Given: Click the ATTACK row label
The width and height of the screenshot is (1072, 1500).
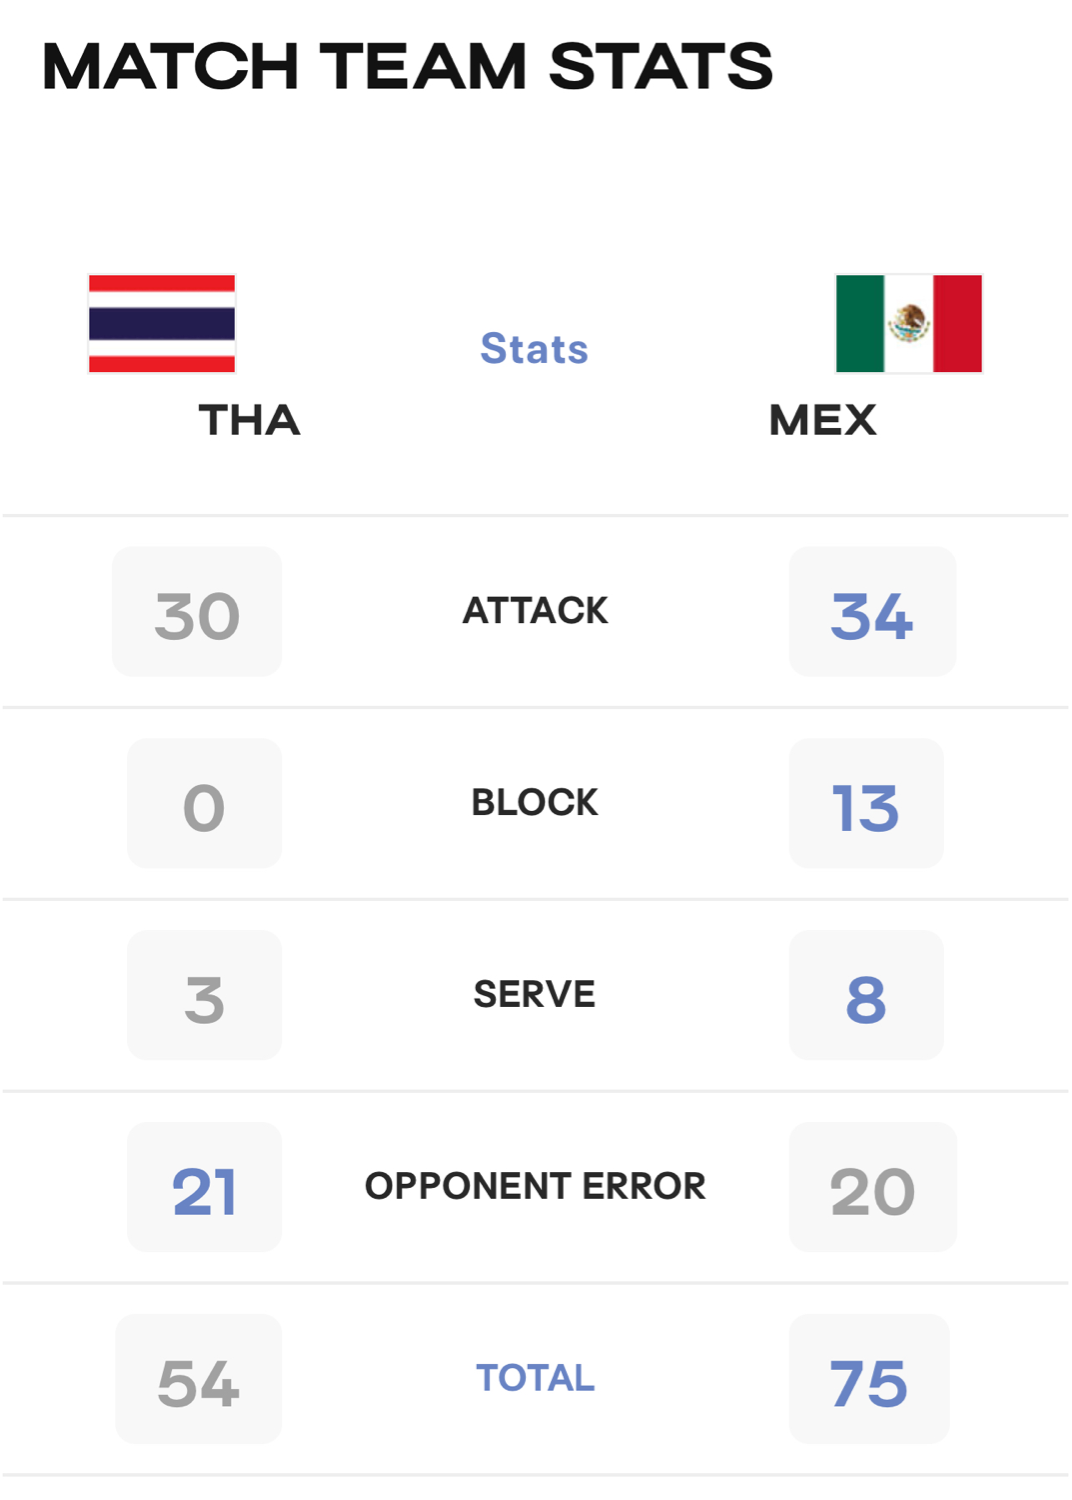Looking at the screenshot, I should click(x=535, y=611).
